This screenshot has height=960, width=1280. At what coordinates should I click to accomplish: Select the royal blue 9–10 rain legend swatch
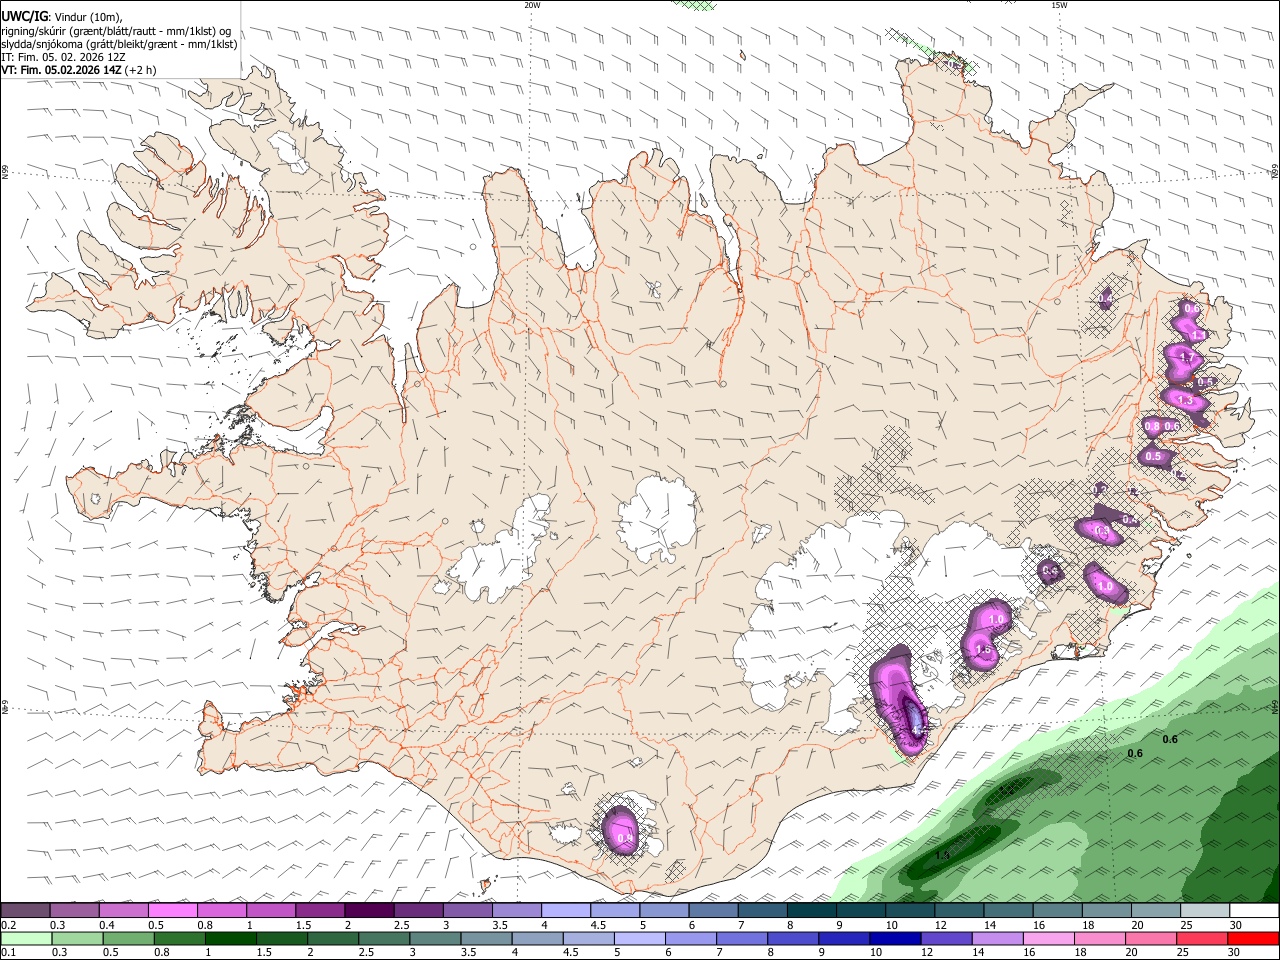point(844,938)
